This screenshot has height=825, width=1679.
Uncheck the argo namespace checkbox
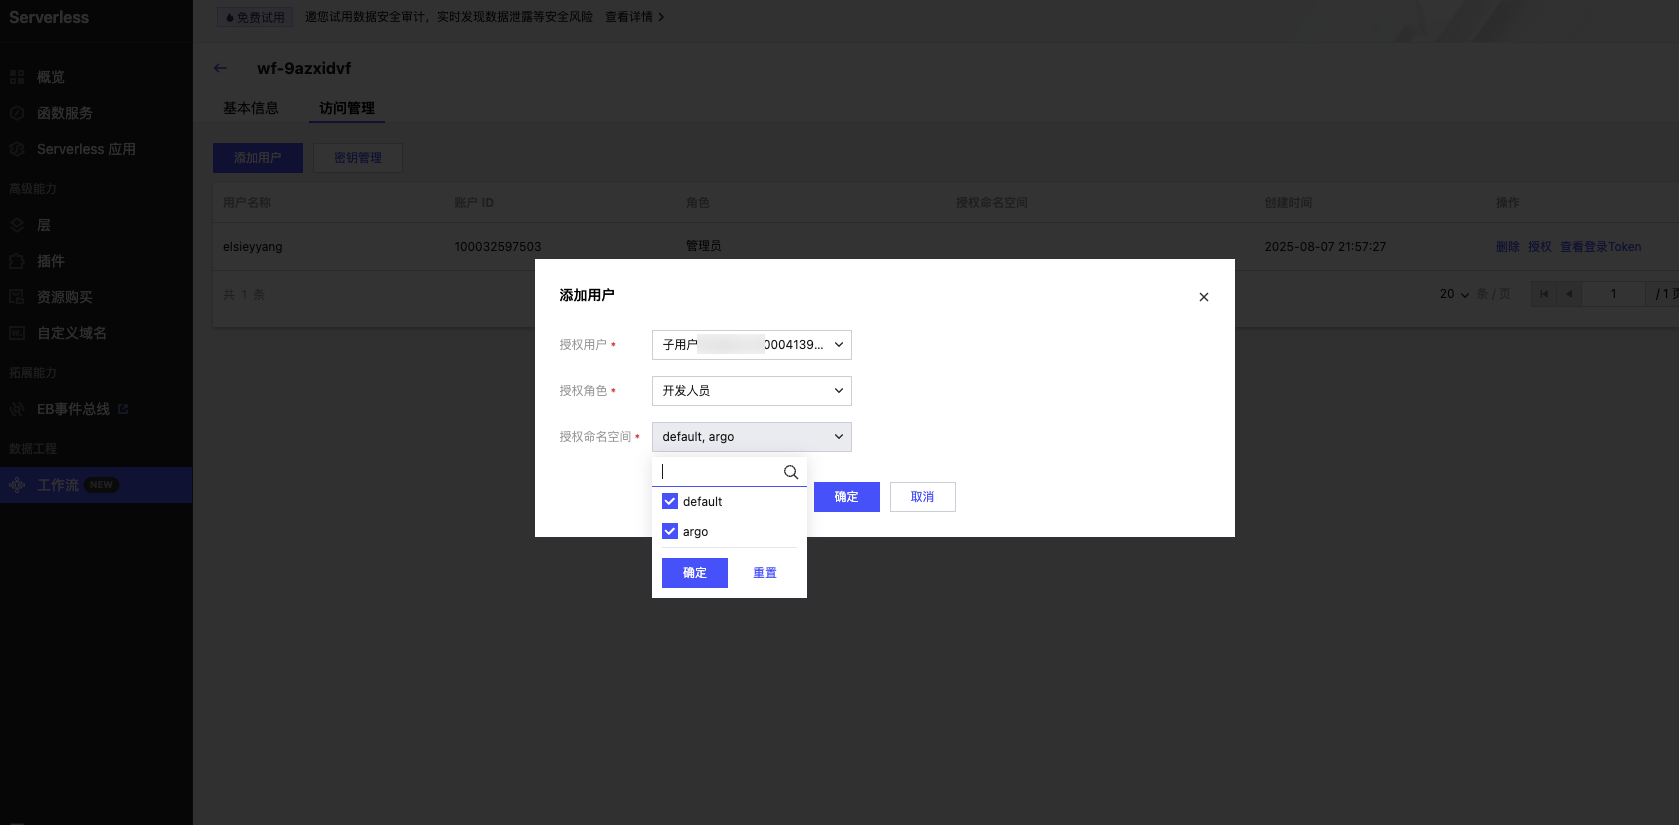click(x=670, y=531)
